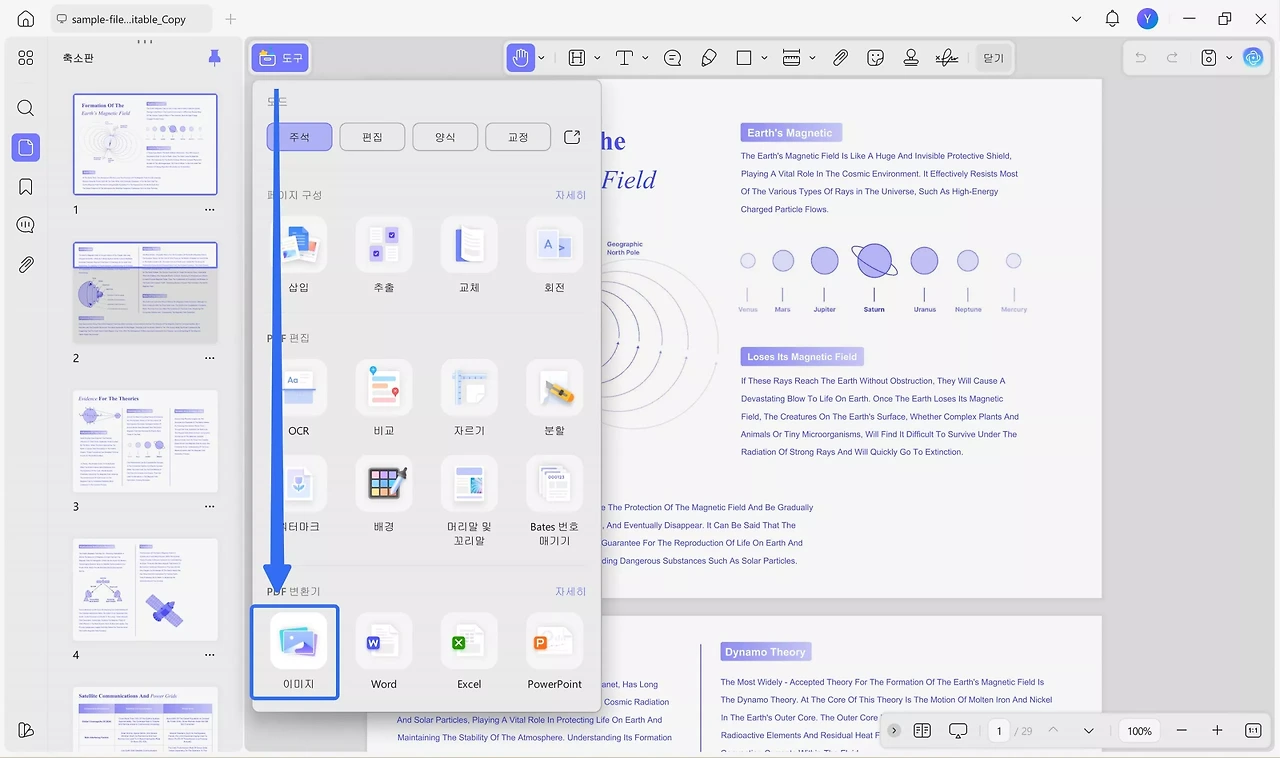
Task: Expand the measure tool dropdown
Action: 812,58
